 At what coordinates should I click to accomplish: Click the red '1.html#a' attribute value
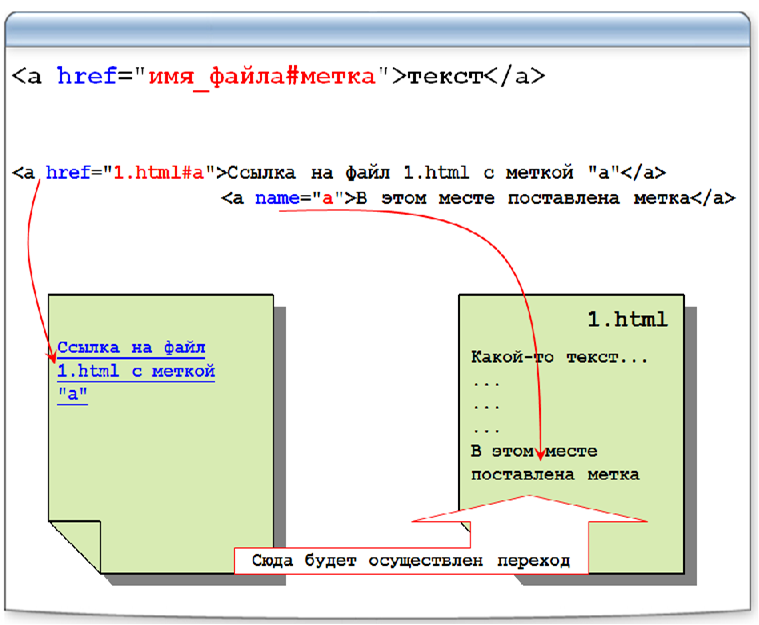159,172
